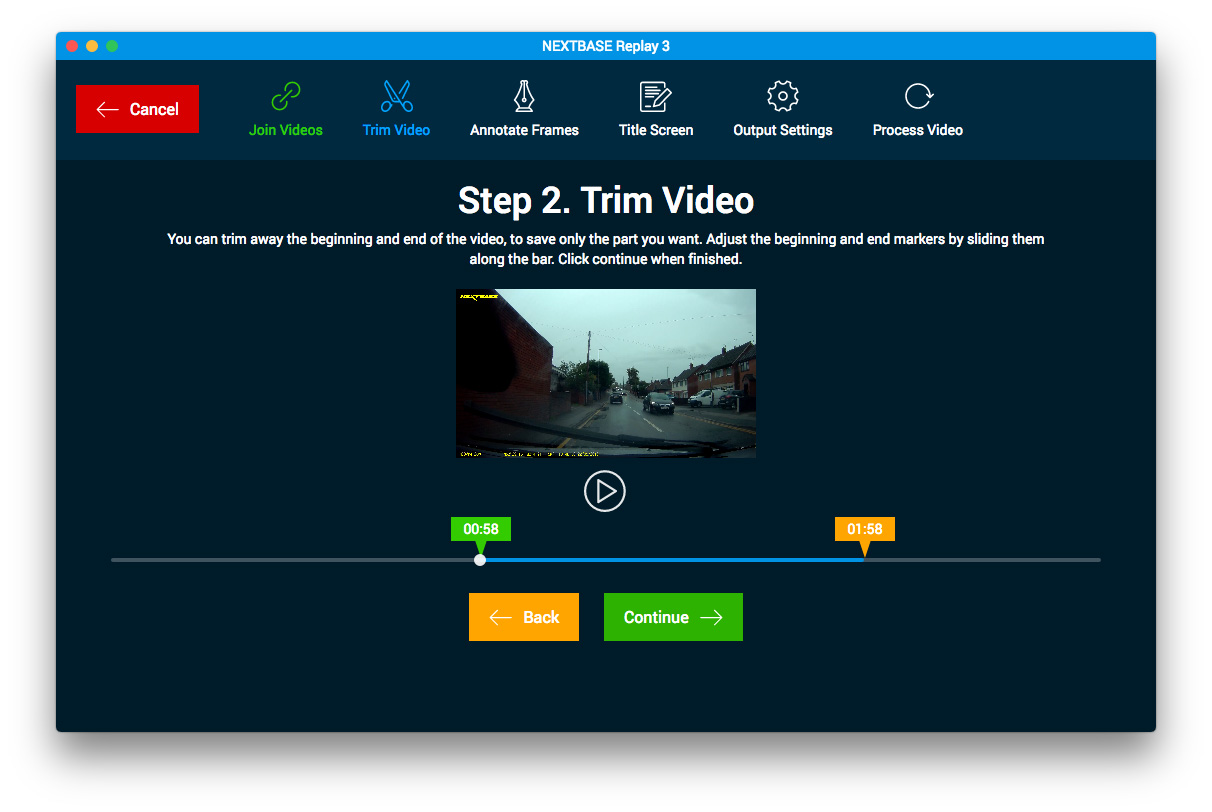Click the Title Screen notepad icon
The width and height of the screenshot is (1212, 812).
656,96
